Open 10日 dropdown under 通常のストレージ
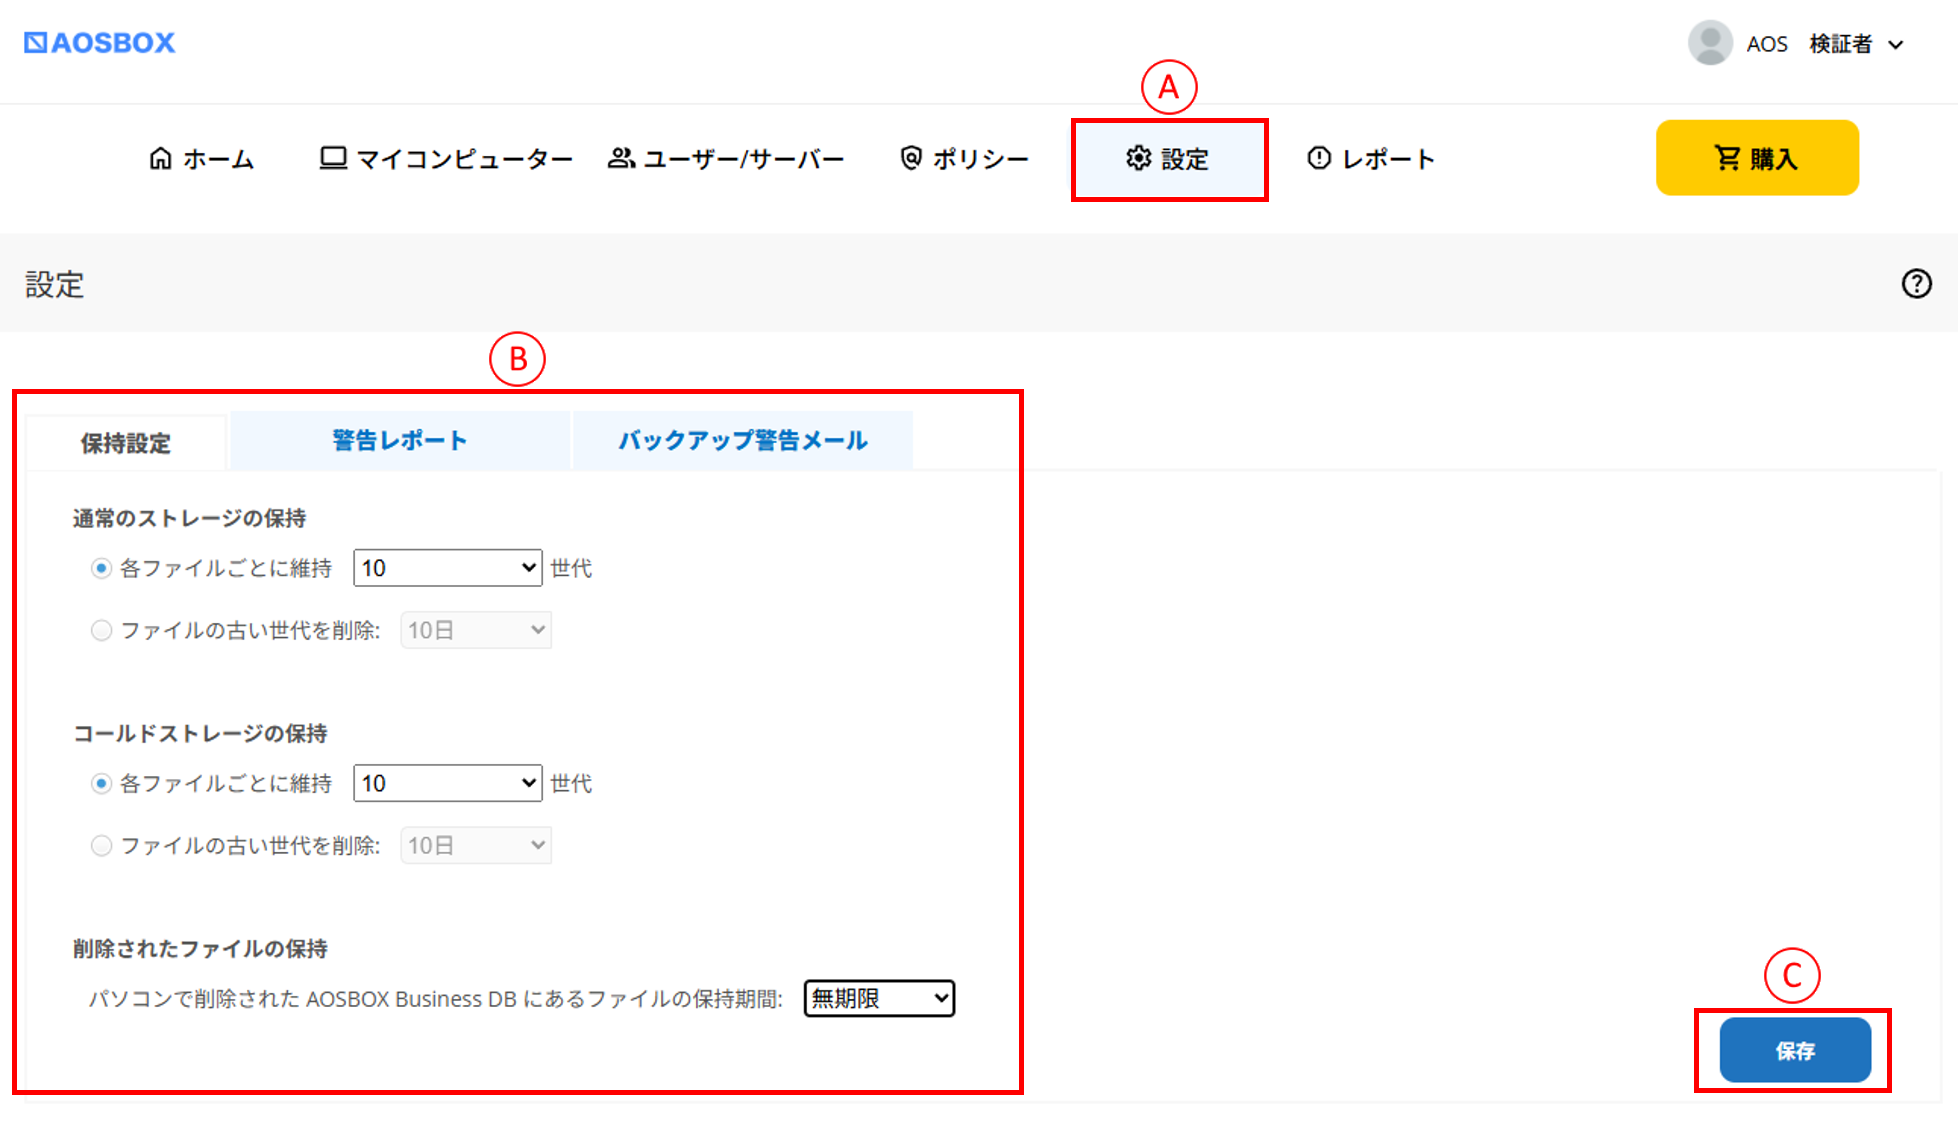The image size is (1958, 1125). (x=476, y=630)
